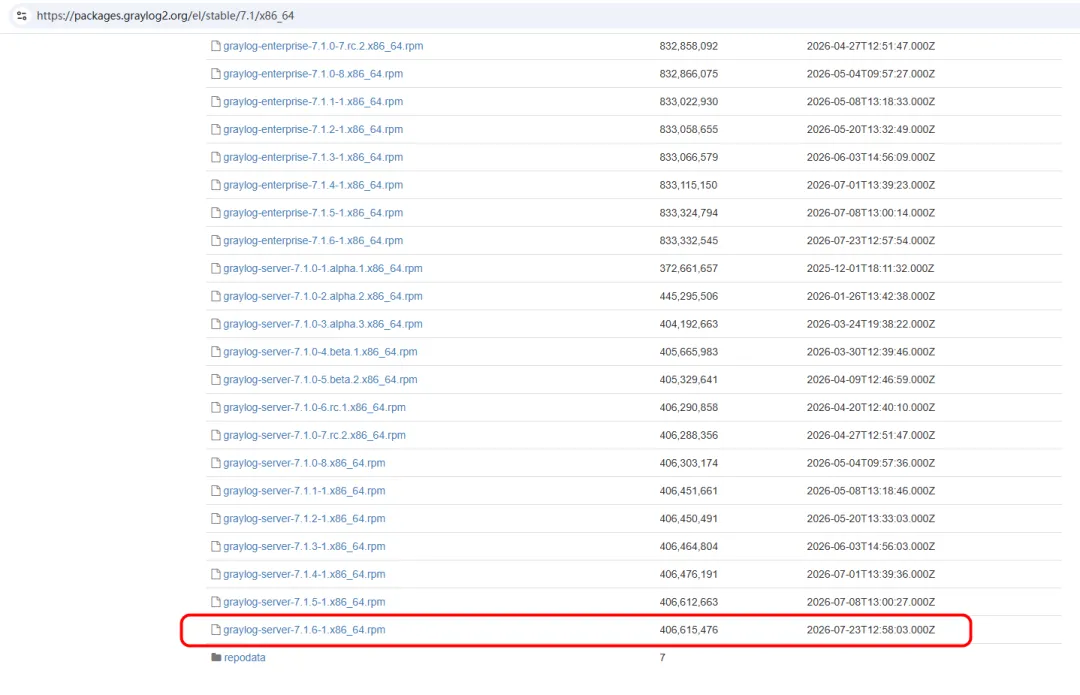Click file icon of graylog-enterprise-7.1.2-1 row
Viewport: 1080px width, 695px height.
[x=216, y=129]
